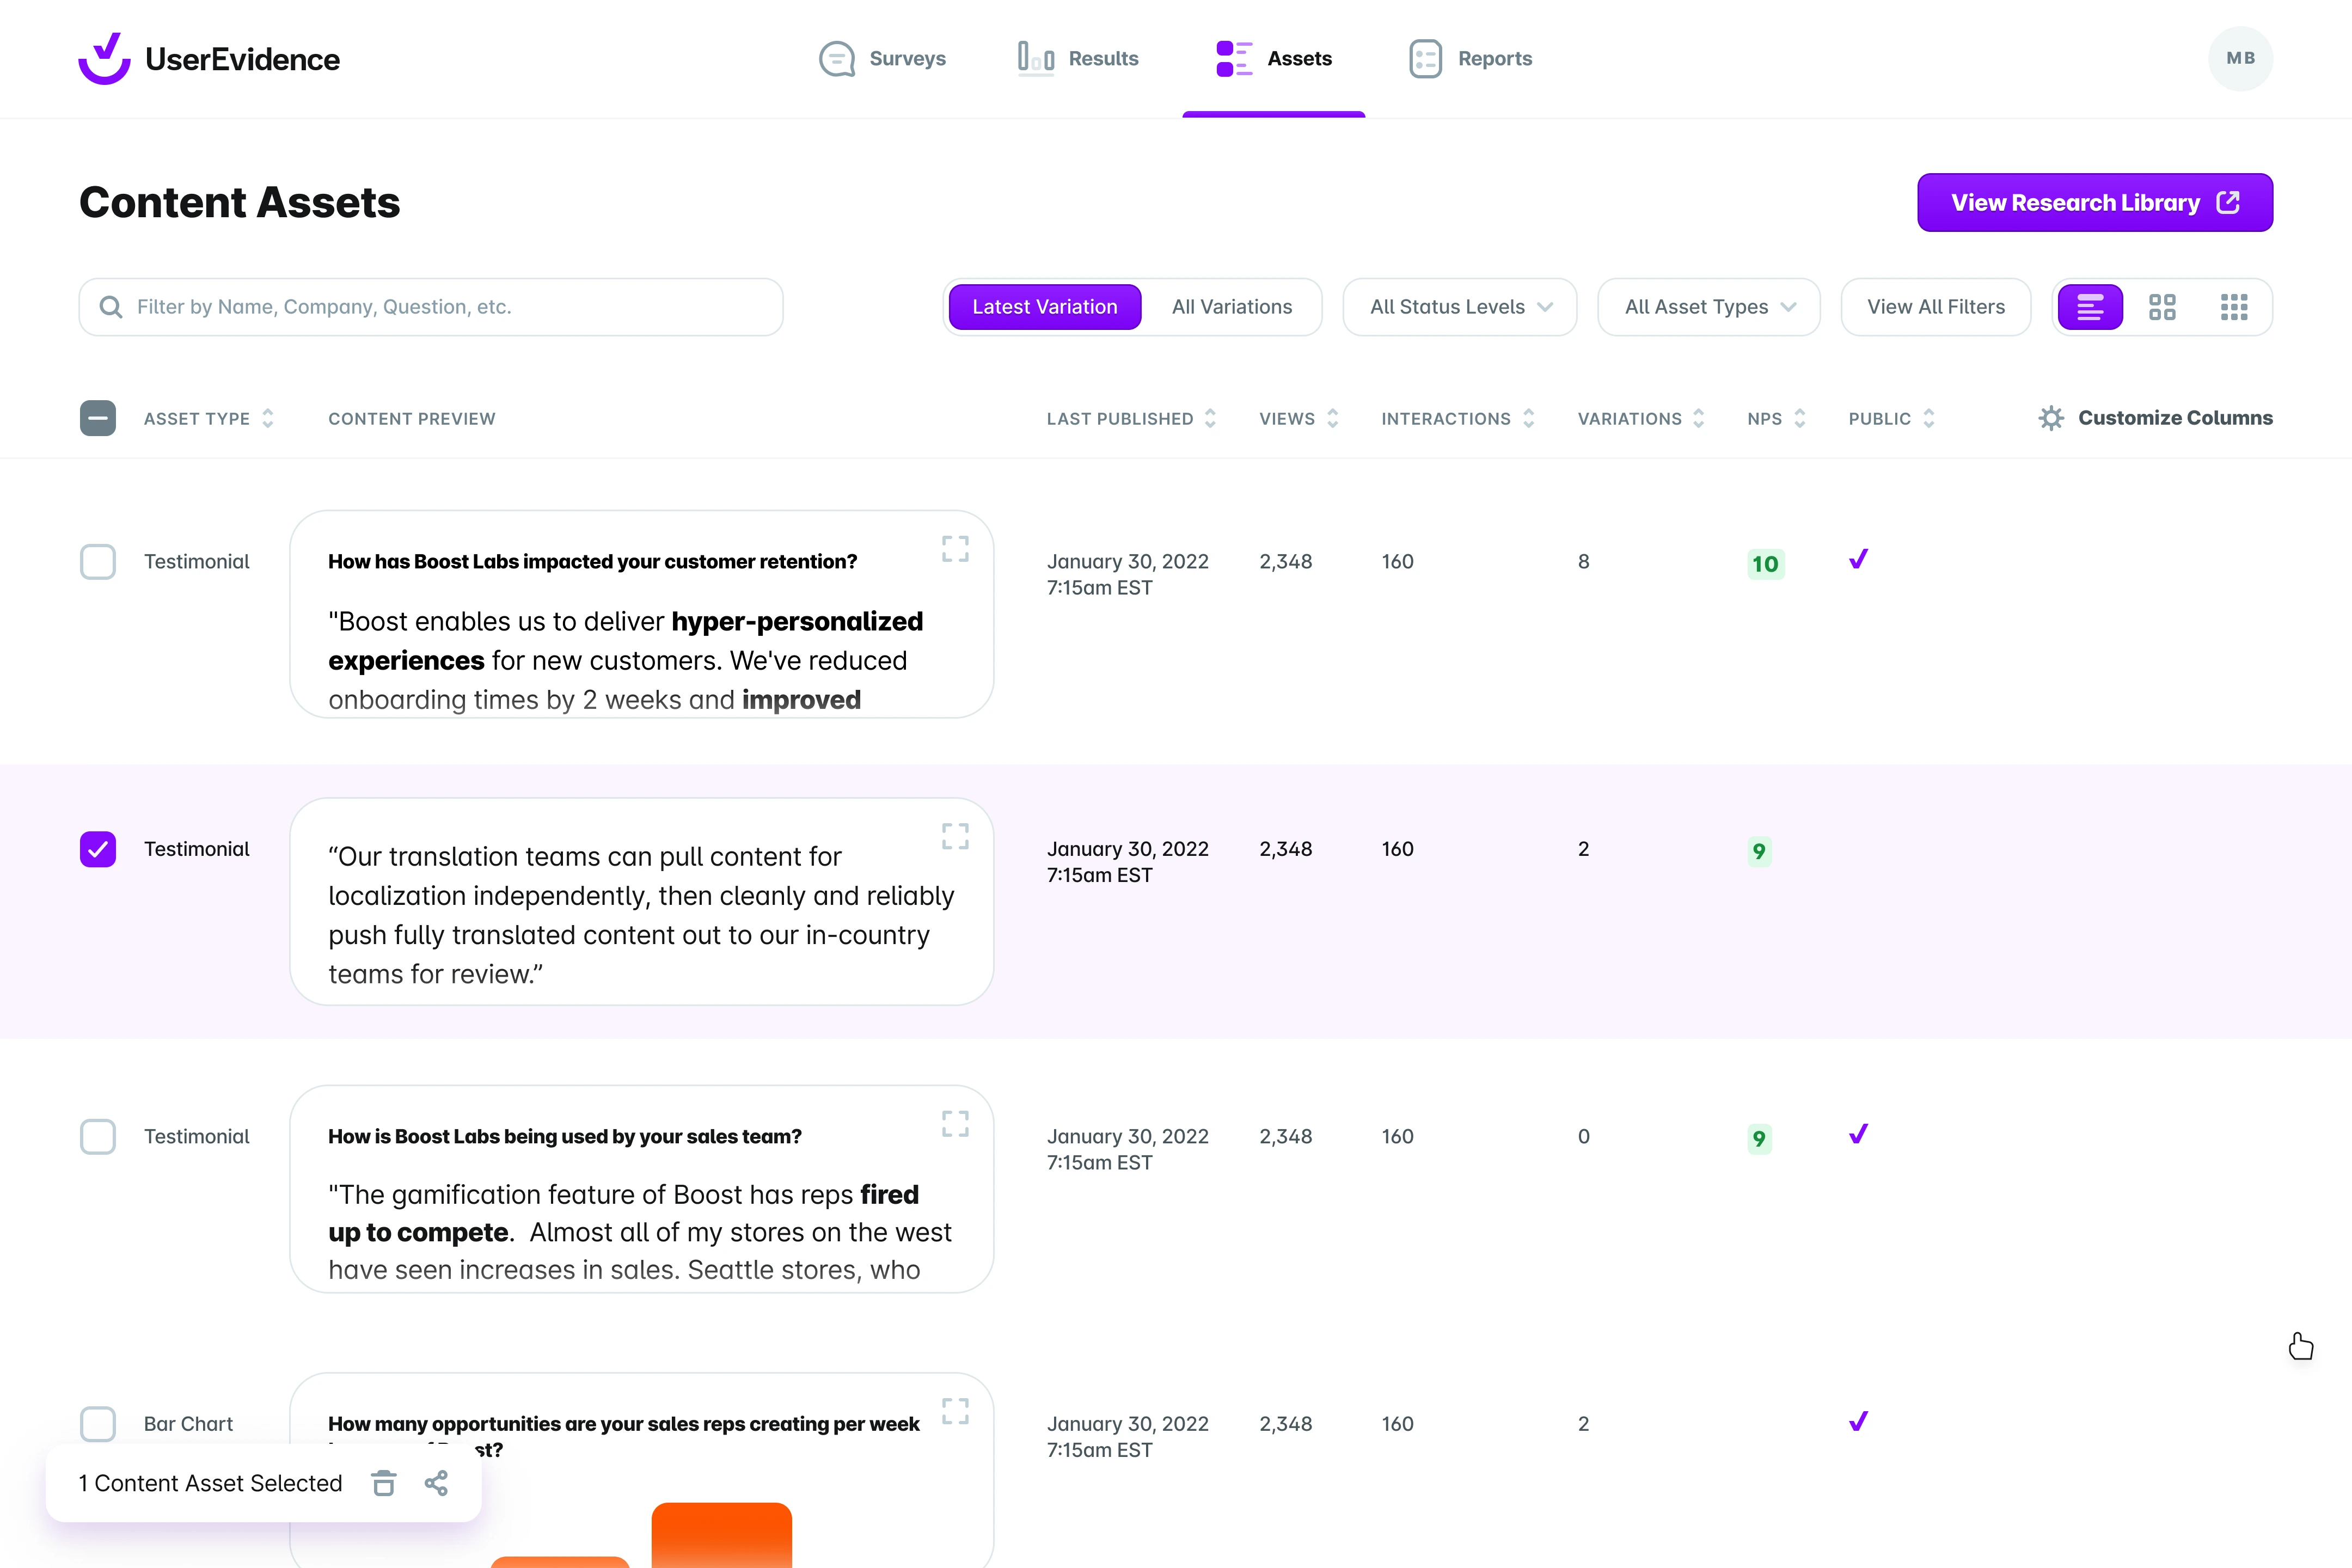The image size is (2352, 1568).
Task: Toggle to All Variations view
Action: pos(1232,306)
